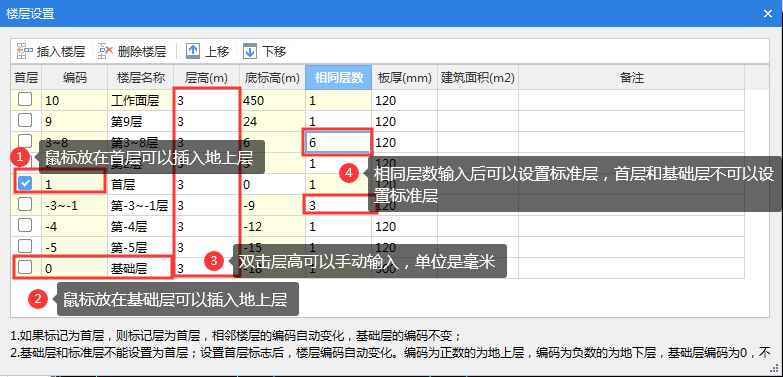This screenshot has width=783, height=377.
Task: Check the 首层 box for 第-5层 row
Action: coord(25,246)
